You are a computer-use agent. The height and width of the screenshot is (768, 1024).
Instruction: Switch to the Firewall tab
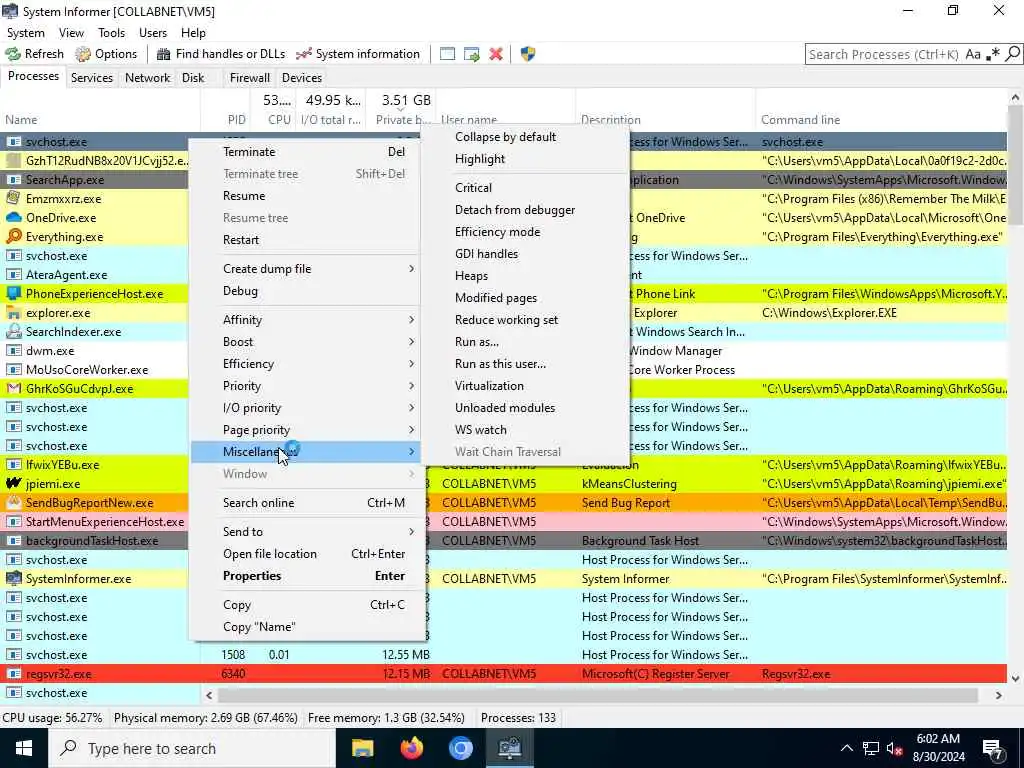click(x=249, y=78)
